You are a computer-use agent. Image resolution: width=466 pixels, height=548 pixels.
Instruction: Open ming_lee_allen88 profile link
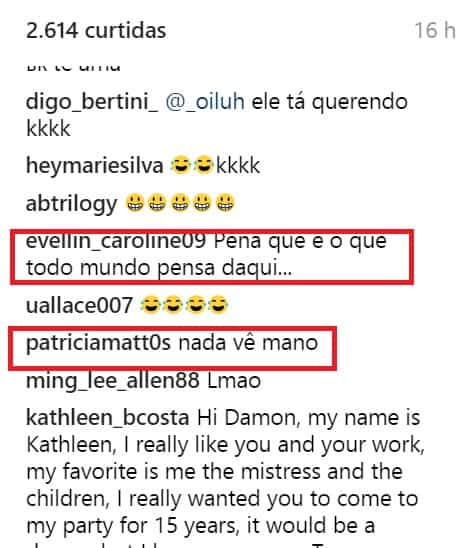[113, 381]
